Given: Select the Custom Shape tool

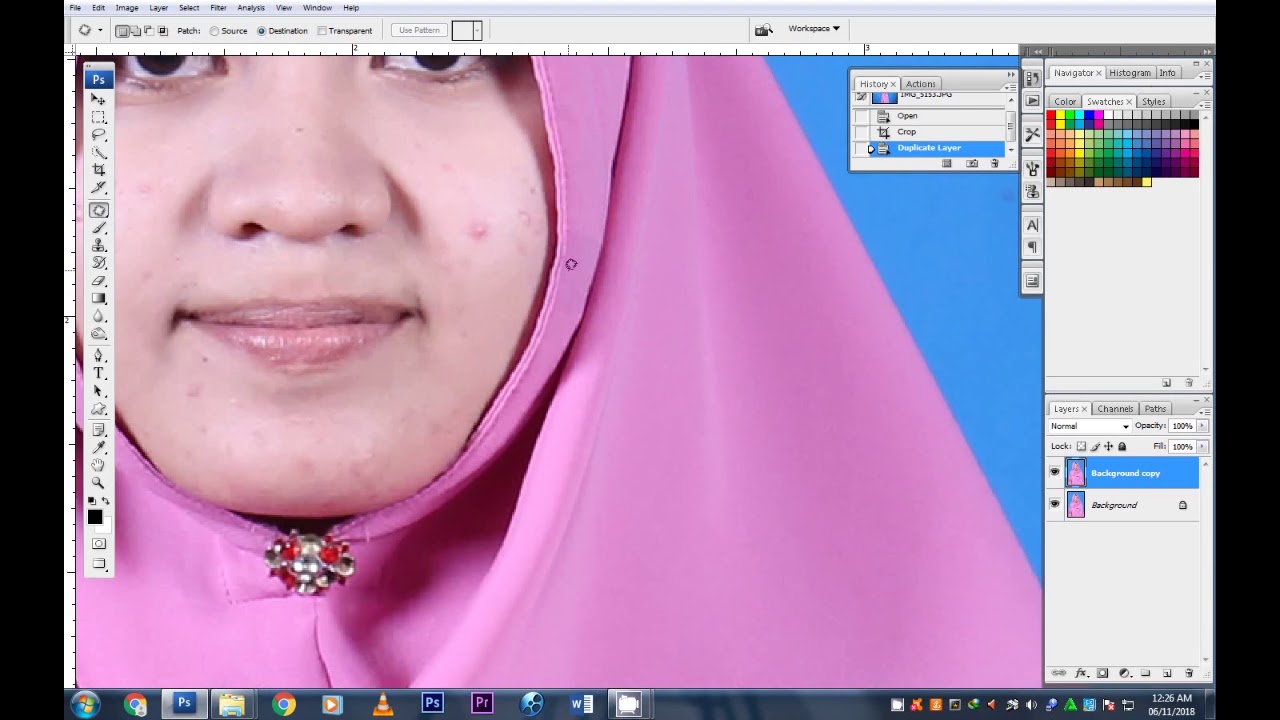Looking at the screenshot, I should [x=98, y=409].
